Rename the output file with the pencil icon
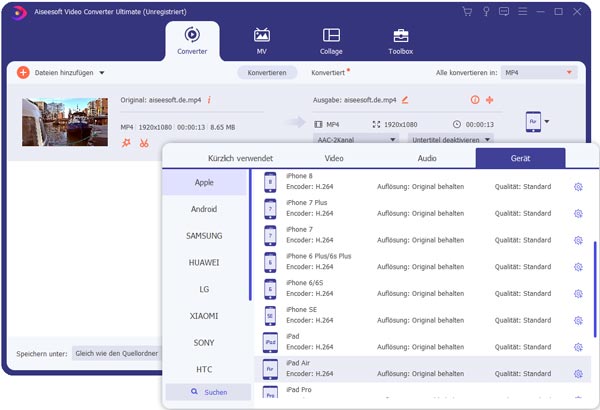 (405, 100)
